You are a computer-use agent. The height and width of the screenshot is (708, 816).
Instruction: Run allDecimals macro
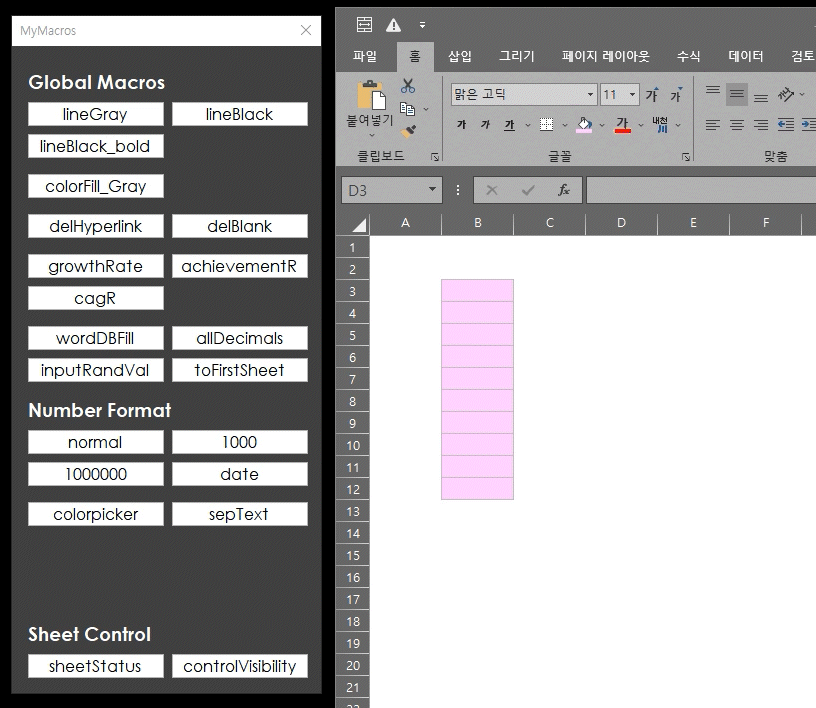(240, 338)
